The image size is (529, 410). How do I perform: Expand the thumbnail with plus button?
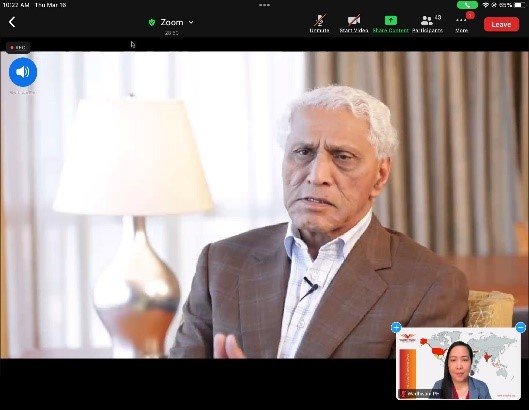tap(396, 327)
